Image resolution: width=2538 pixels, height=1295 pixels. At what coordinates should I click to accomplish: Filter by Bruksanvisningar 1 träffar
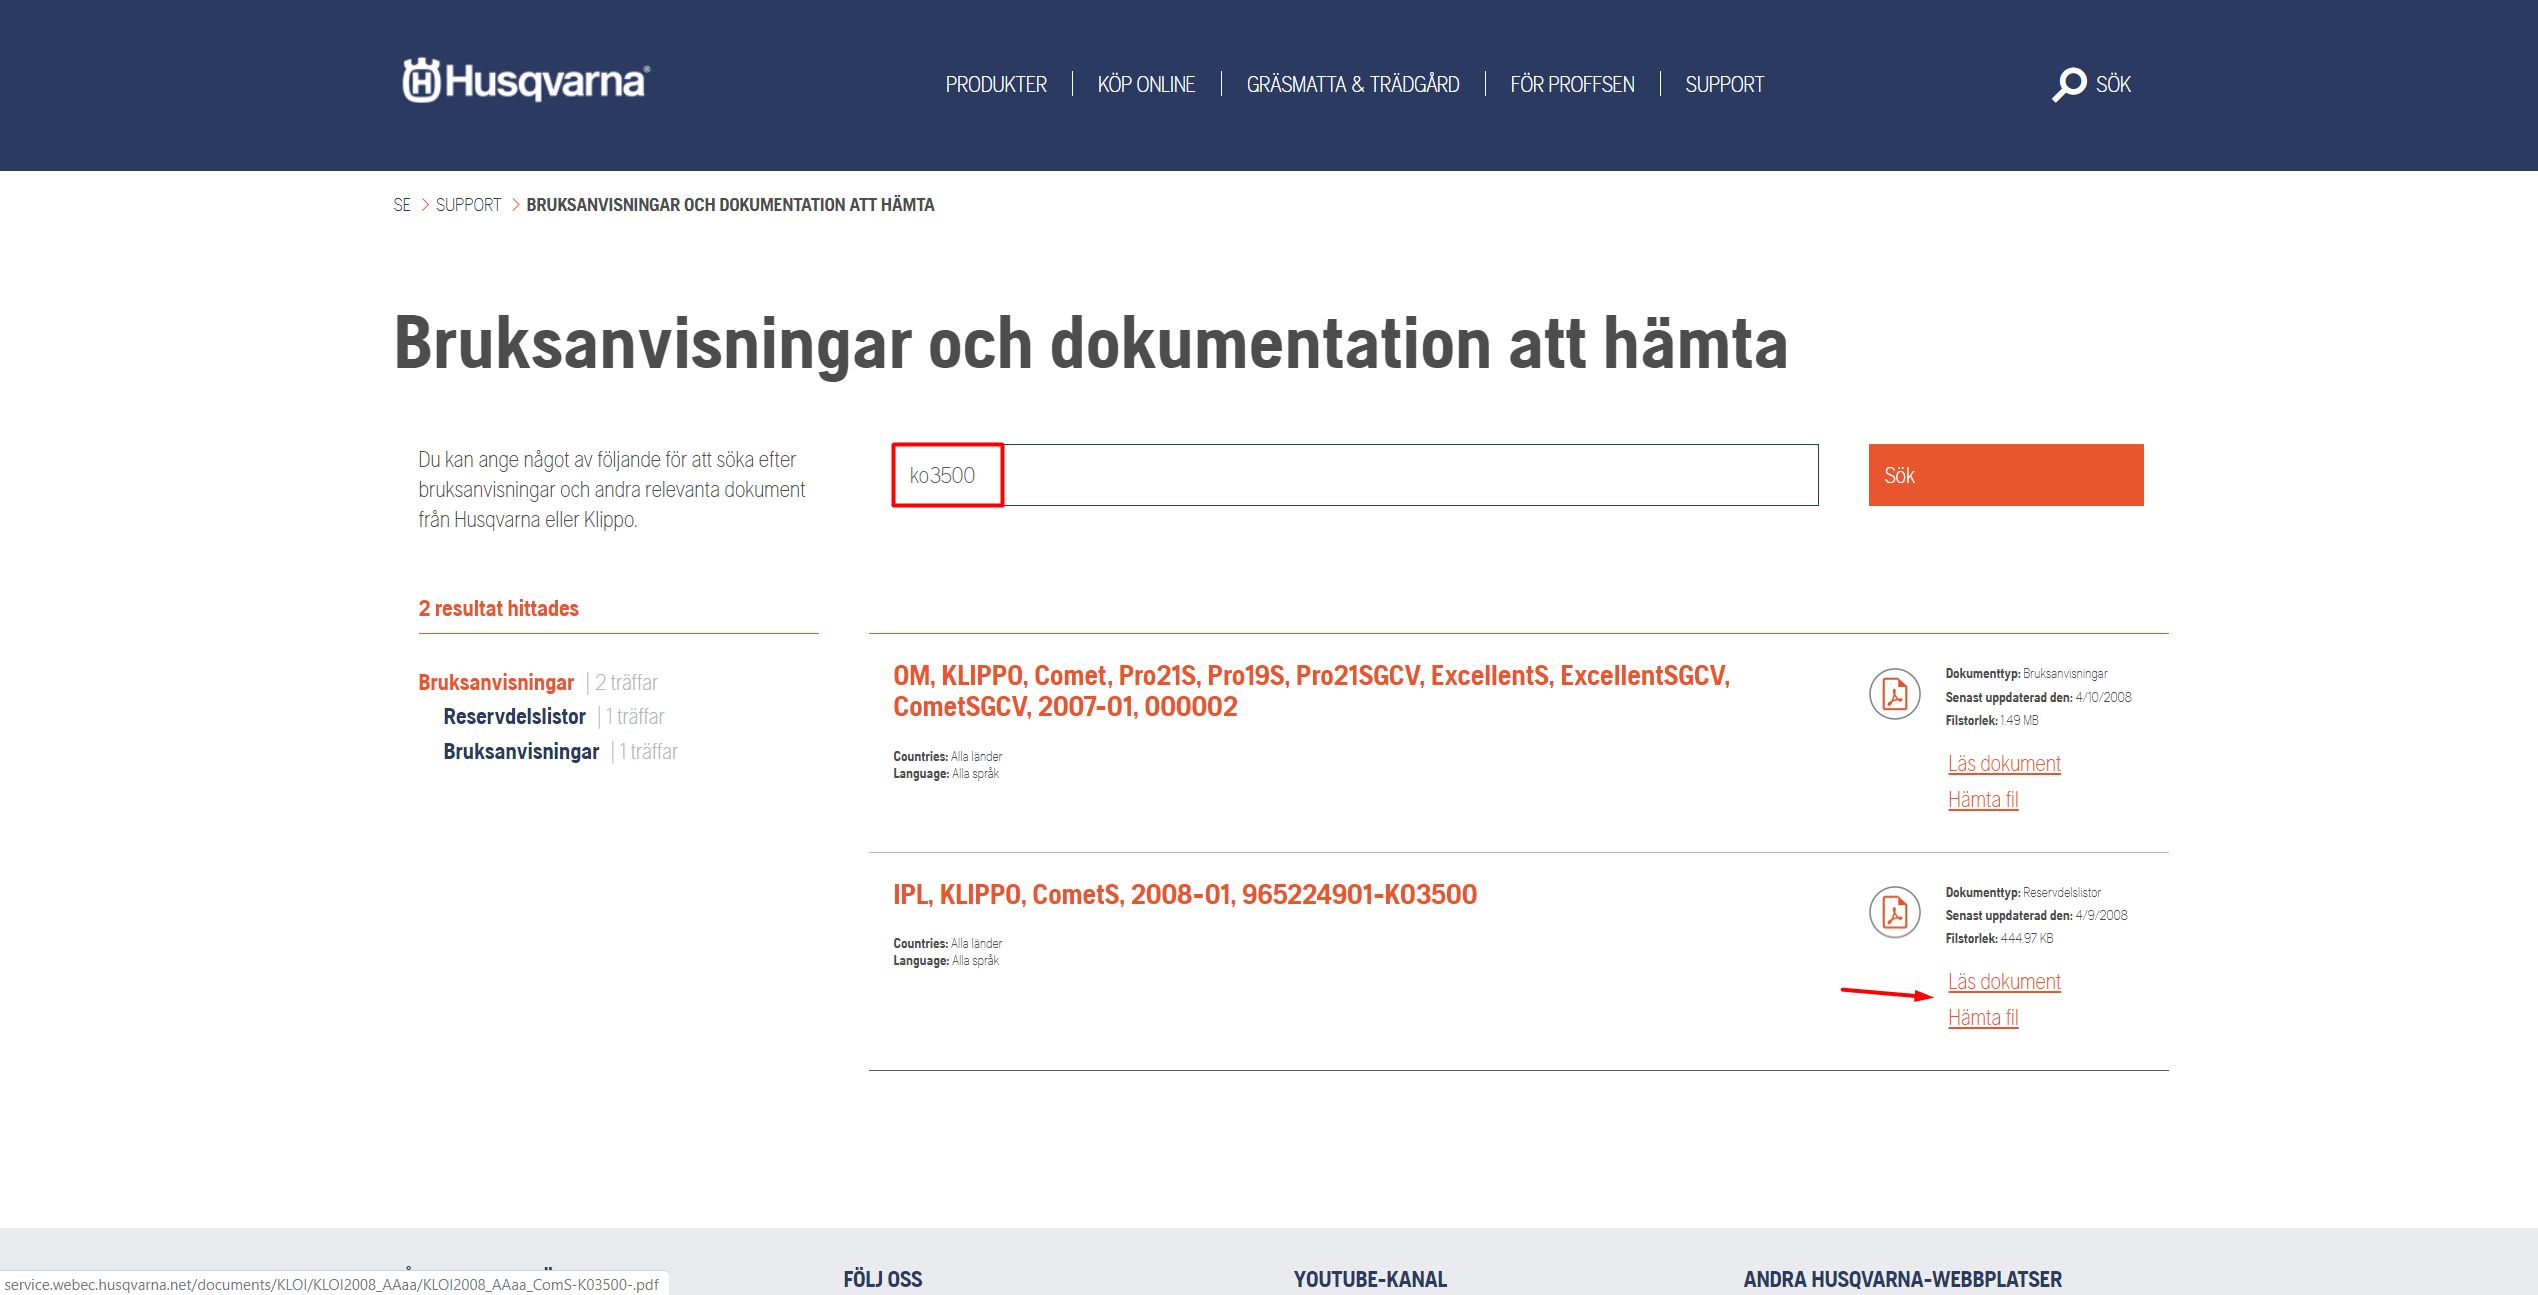560,751
